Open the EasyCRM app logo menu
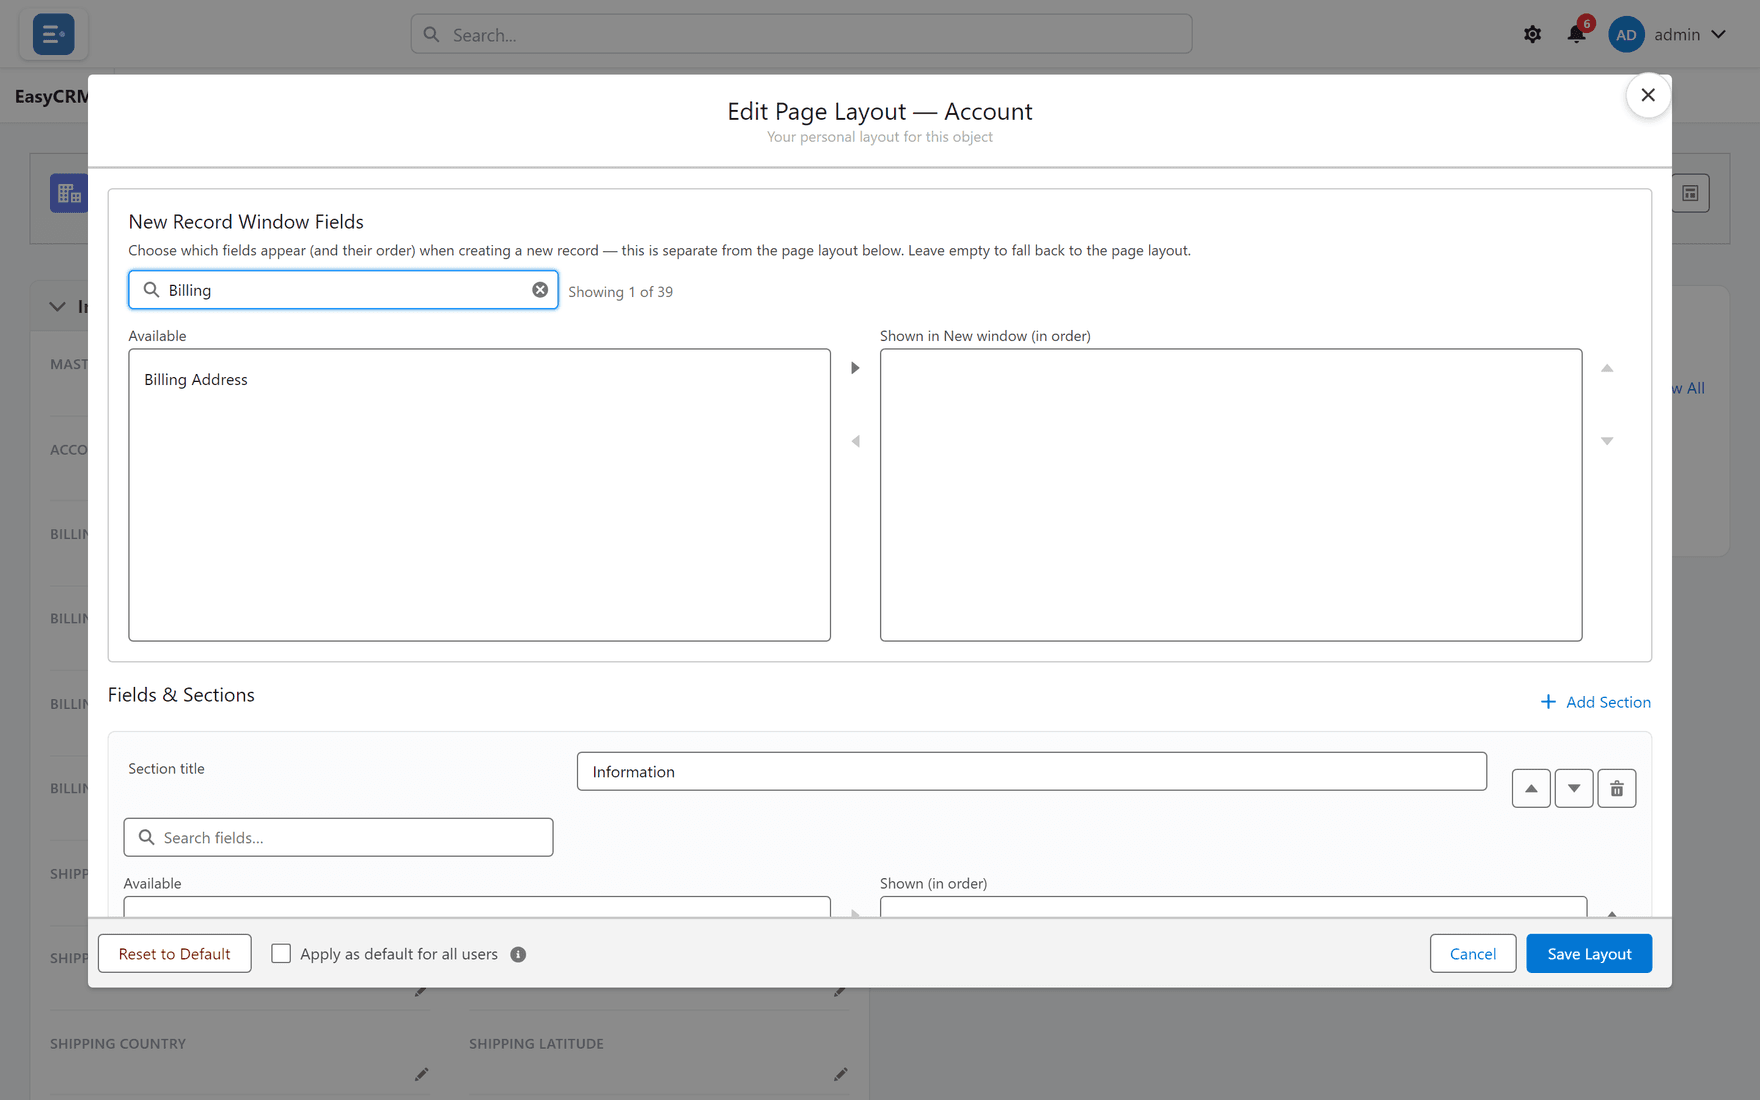Viewport: 1760px width, 1100px height. click(53, 34)
